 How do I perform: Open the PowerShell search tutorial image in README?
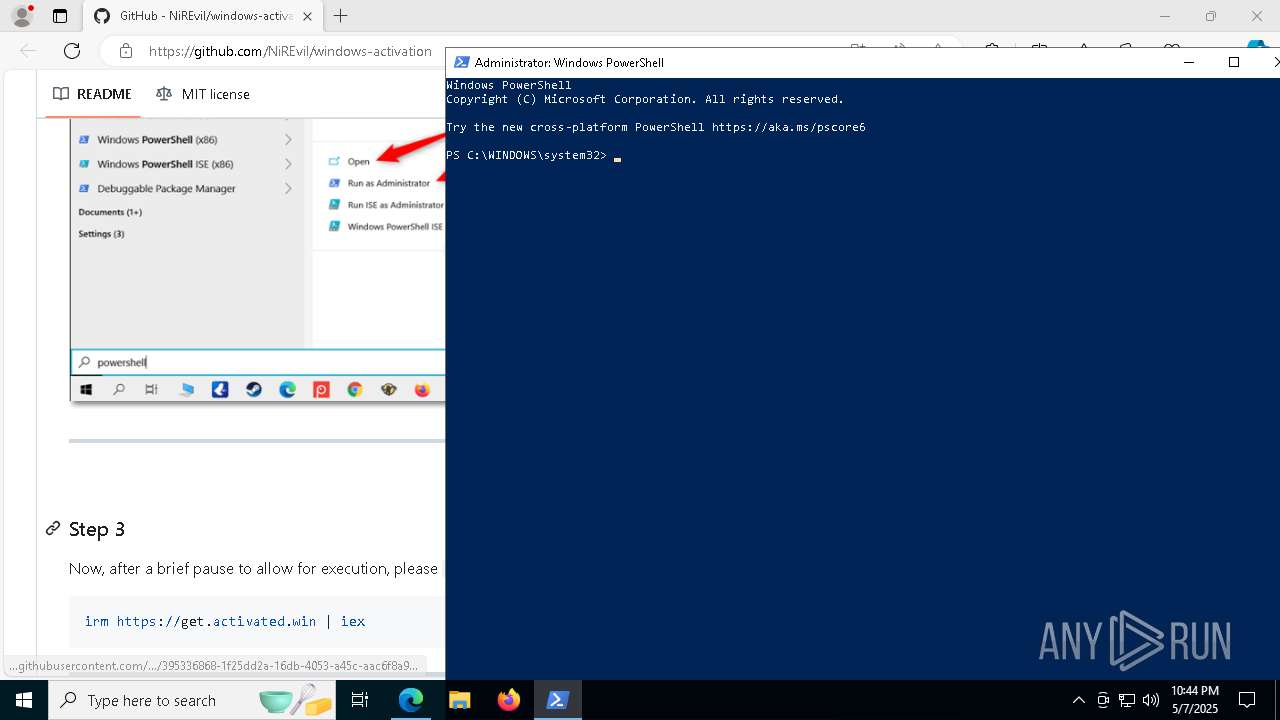257,260
